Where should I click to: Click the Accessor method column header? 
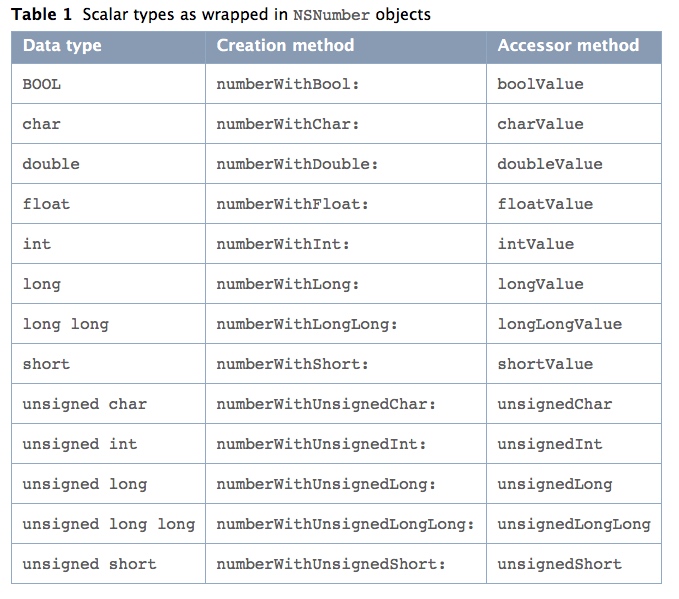click(574, 47)
